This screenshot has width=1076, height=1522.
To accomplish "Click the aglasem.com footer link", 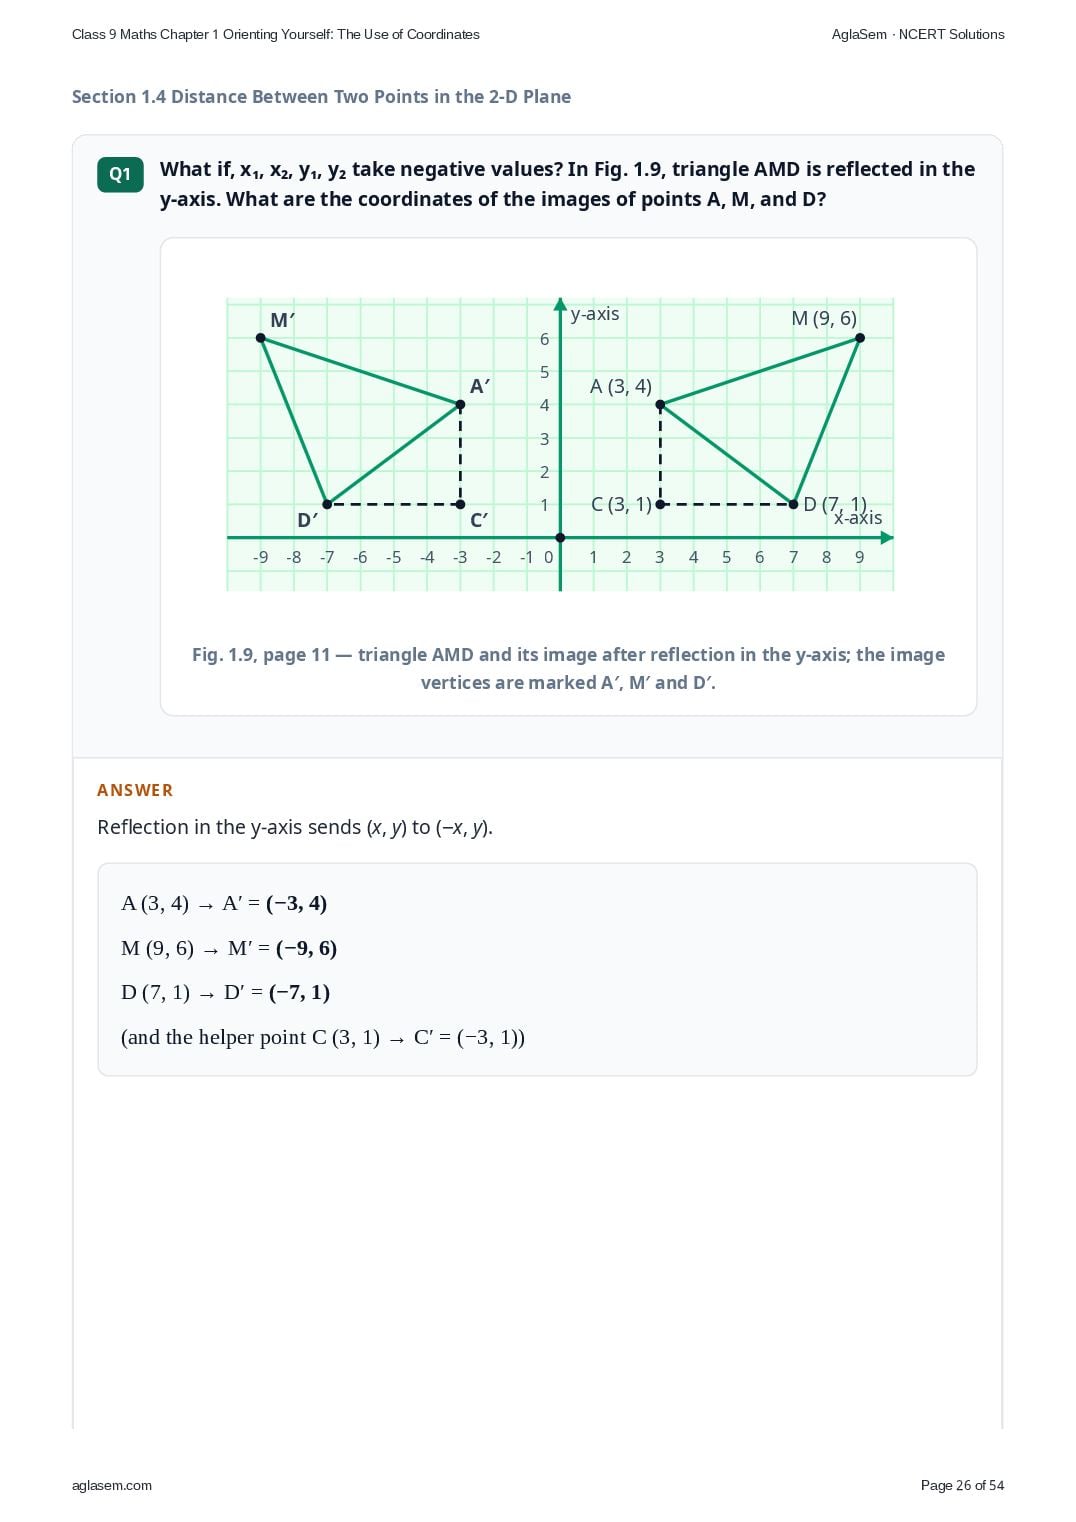I will tap(112, 1485).
